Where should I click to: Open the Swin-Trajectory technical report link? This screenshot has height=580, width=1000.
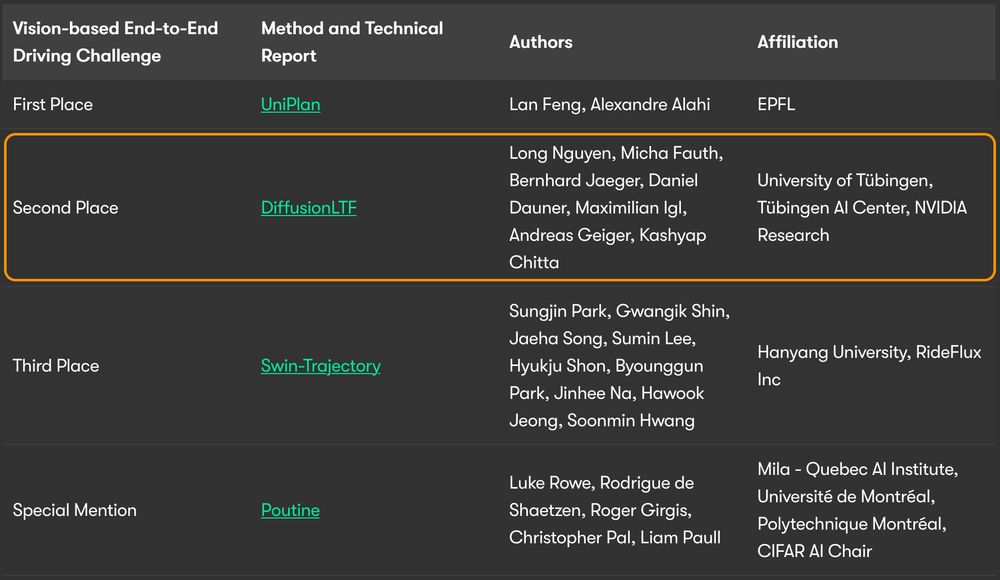tap(321, 366)
